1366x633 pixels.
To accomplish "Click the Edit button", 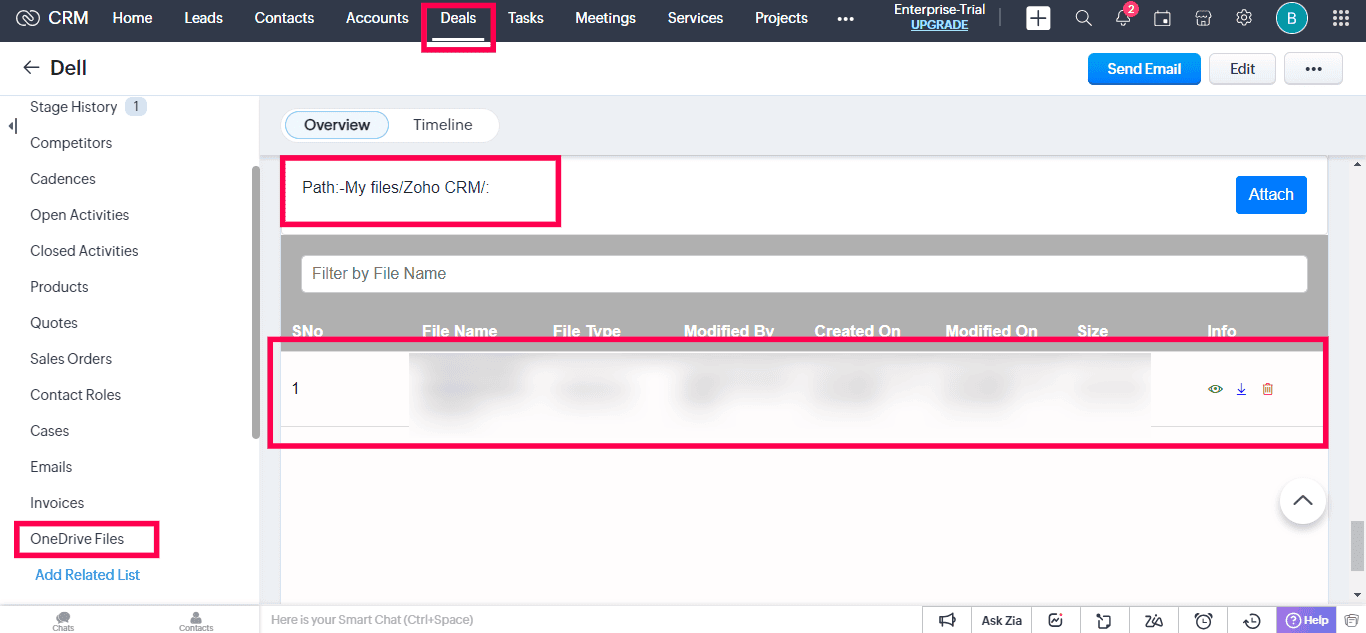I will 1242,68.
